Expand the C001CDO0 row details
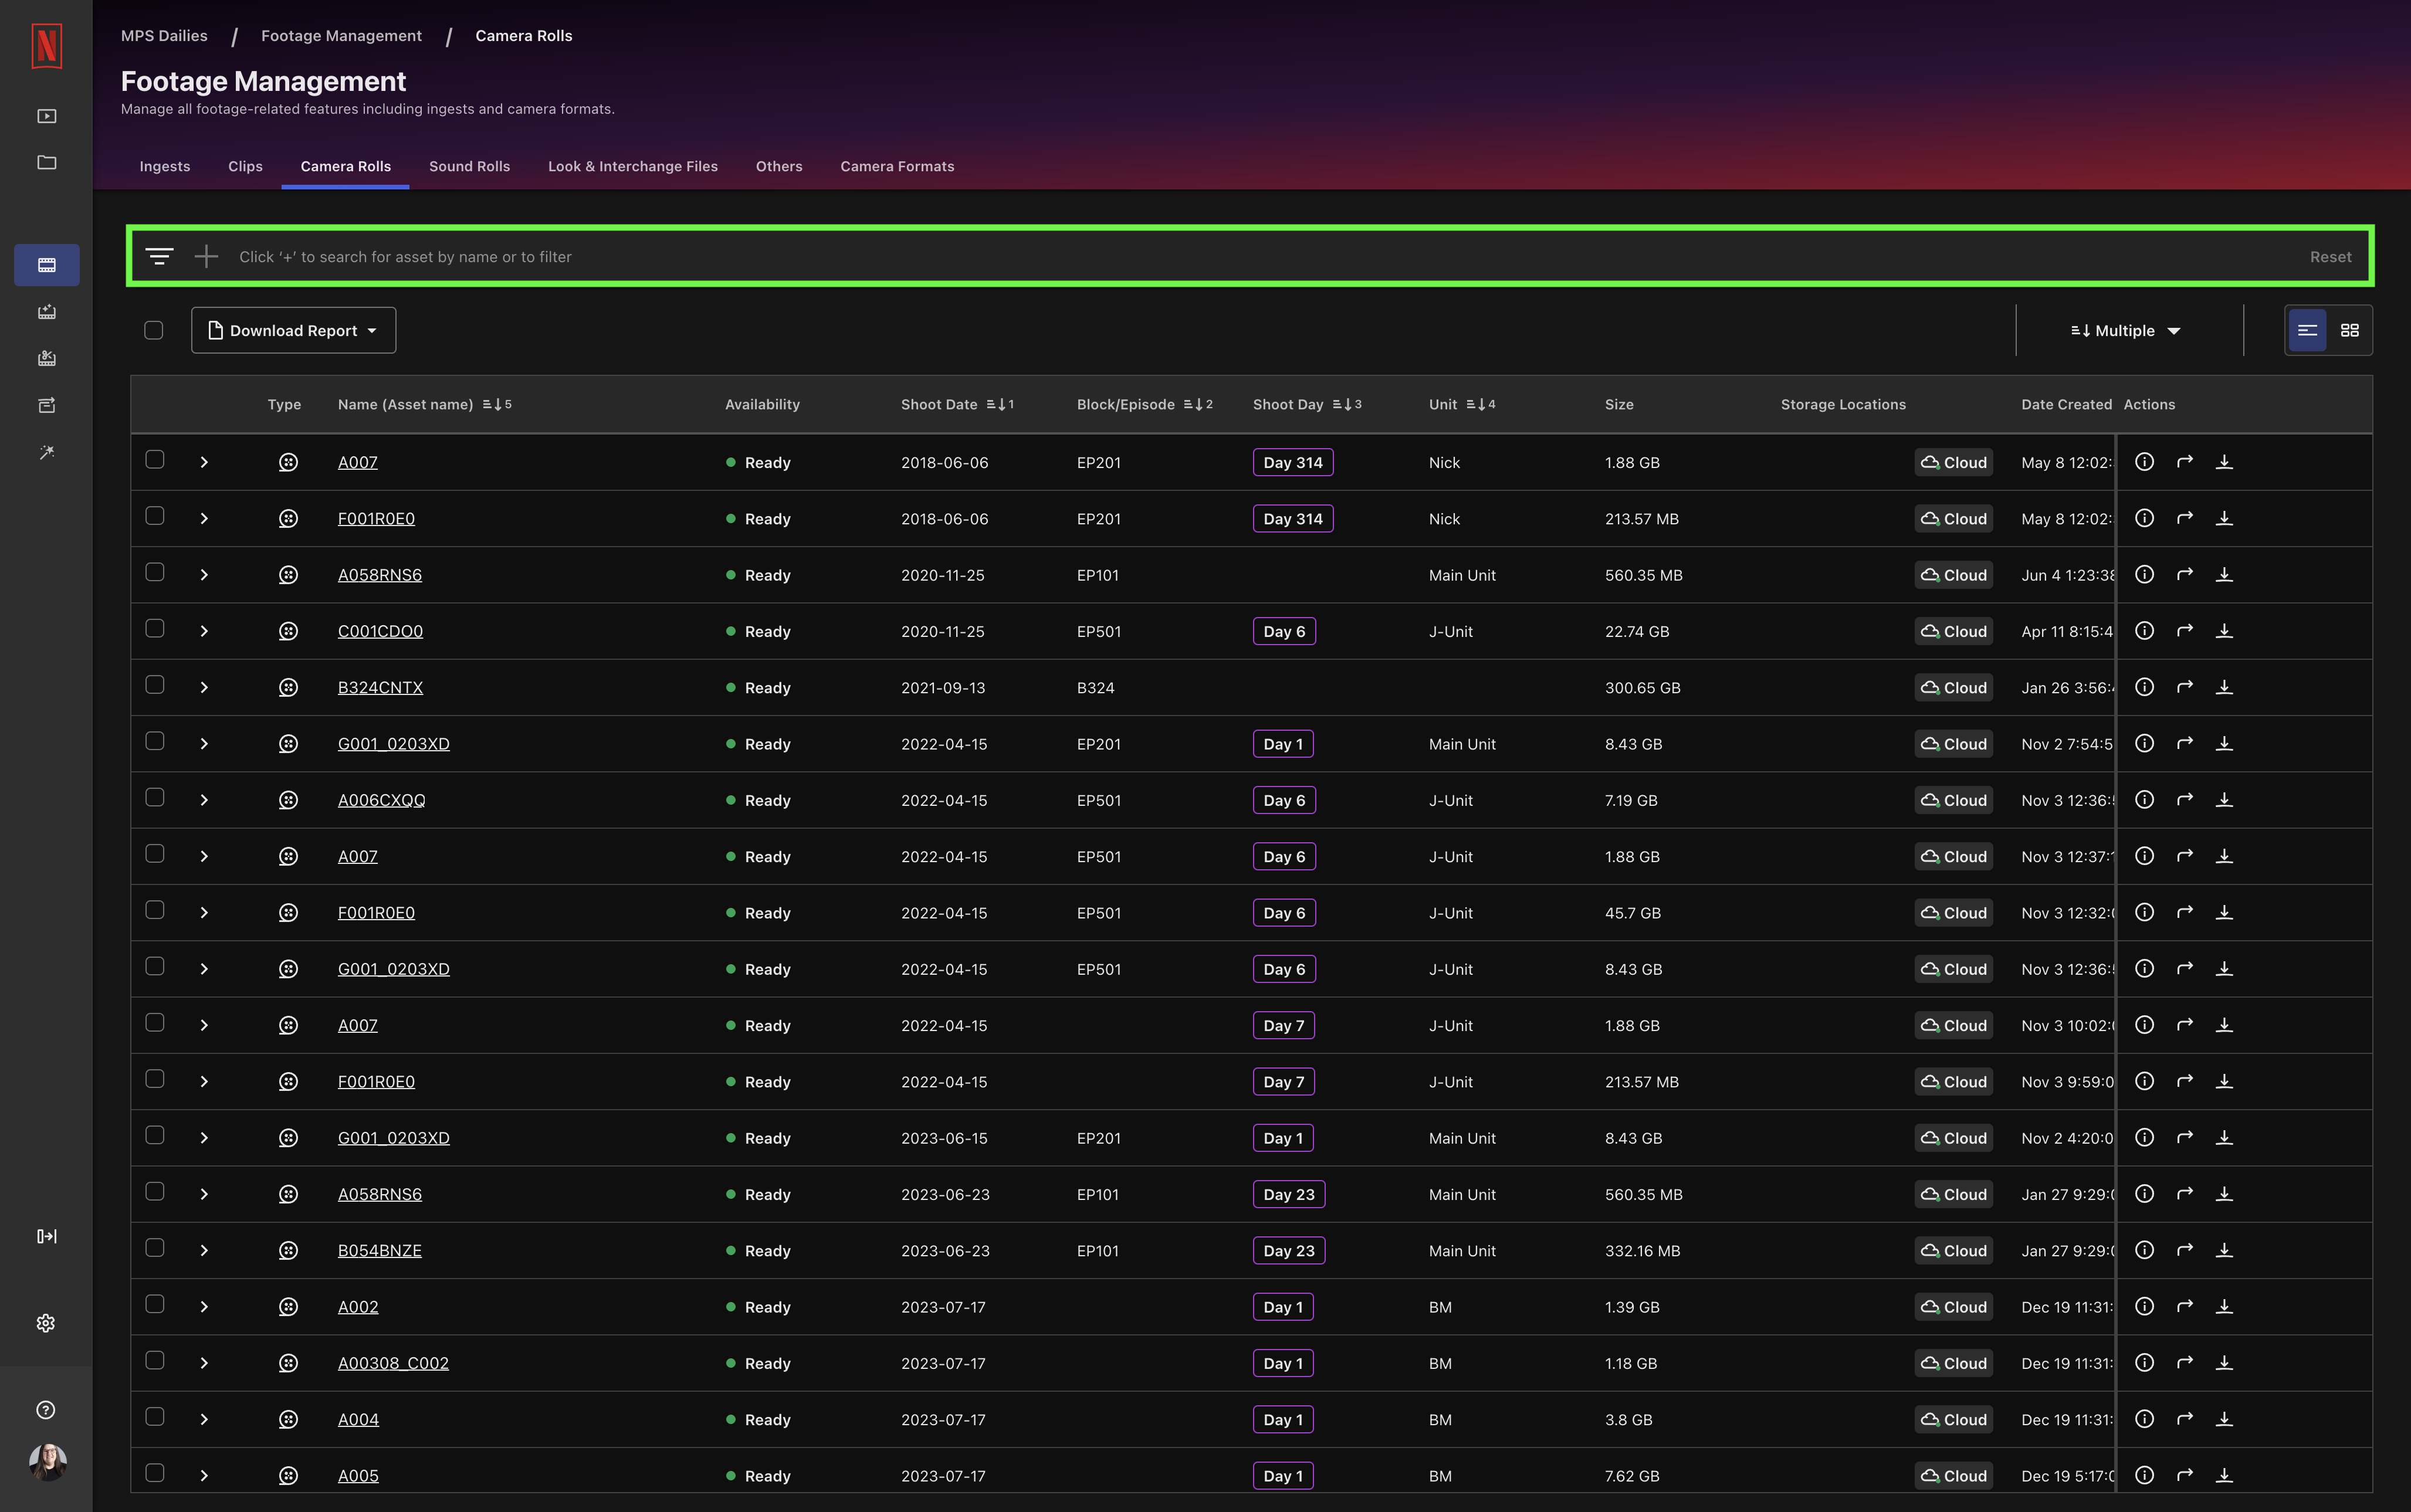 [204, 631]
